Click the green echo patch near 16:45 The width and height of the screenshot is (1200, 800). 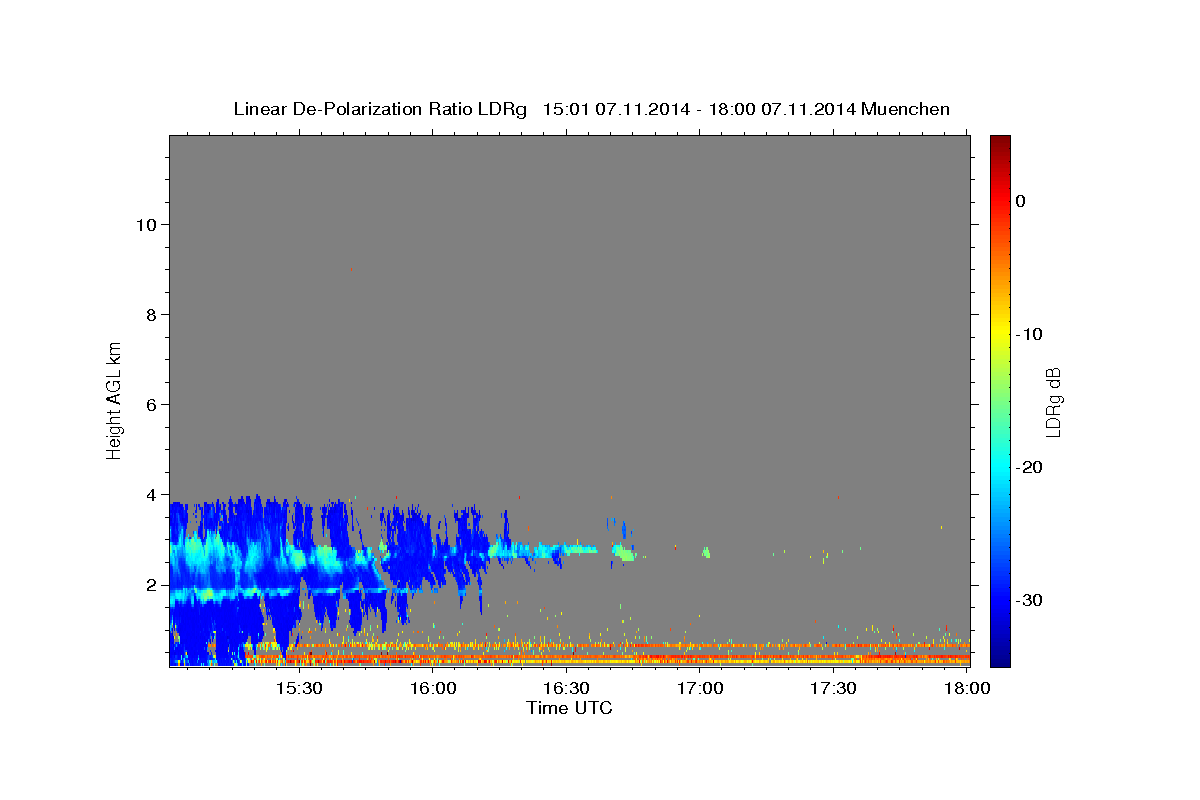pos(626,552)
